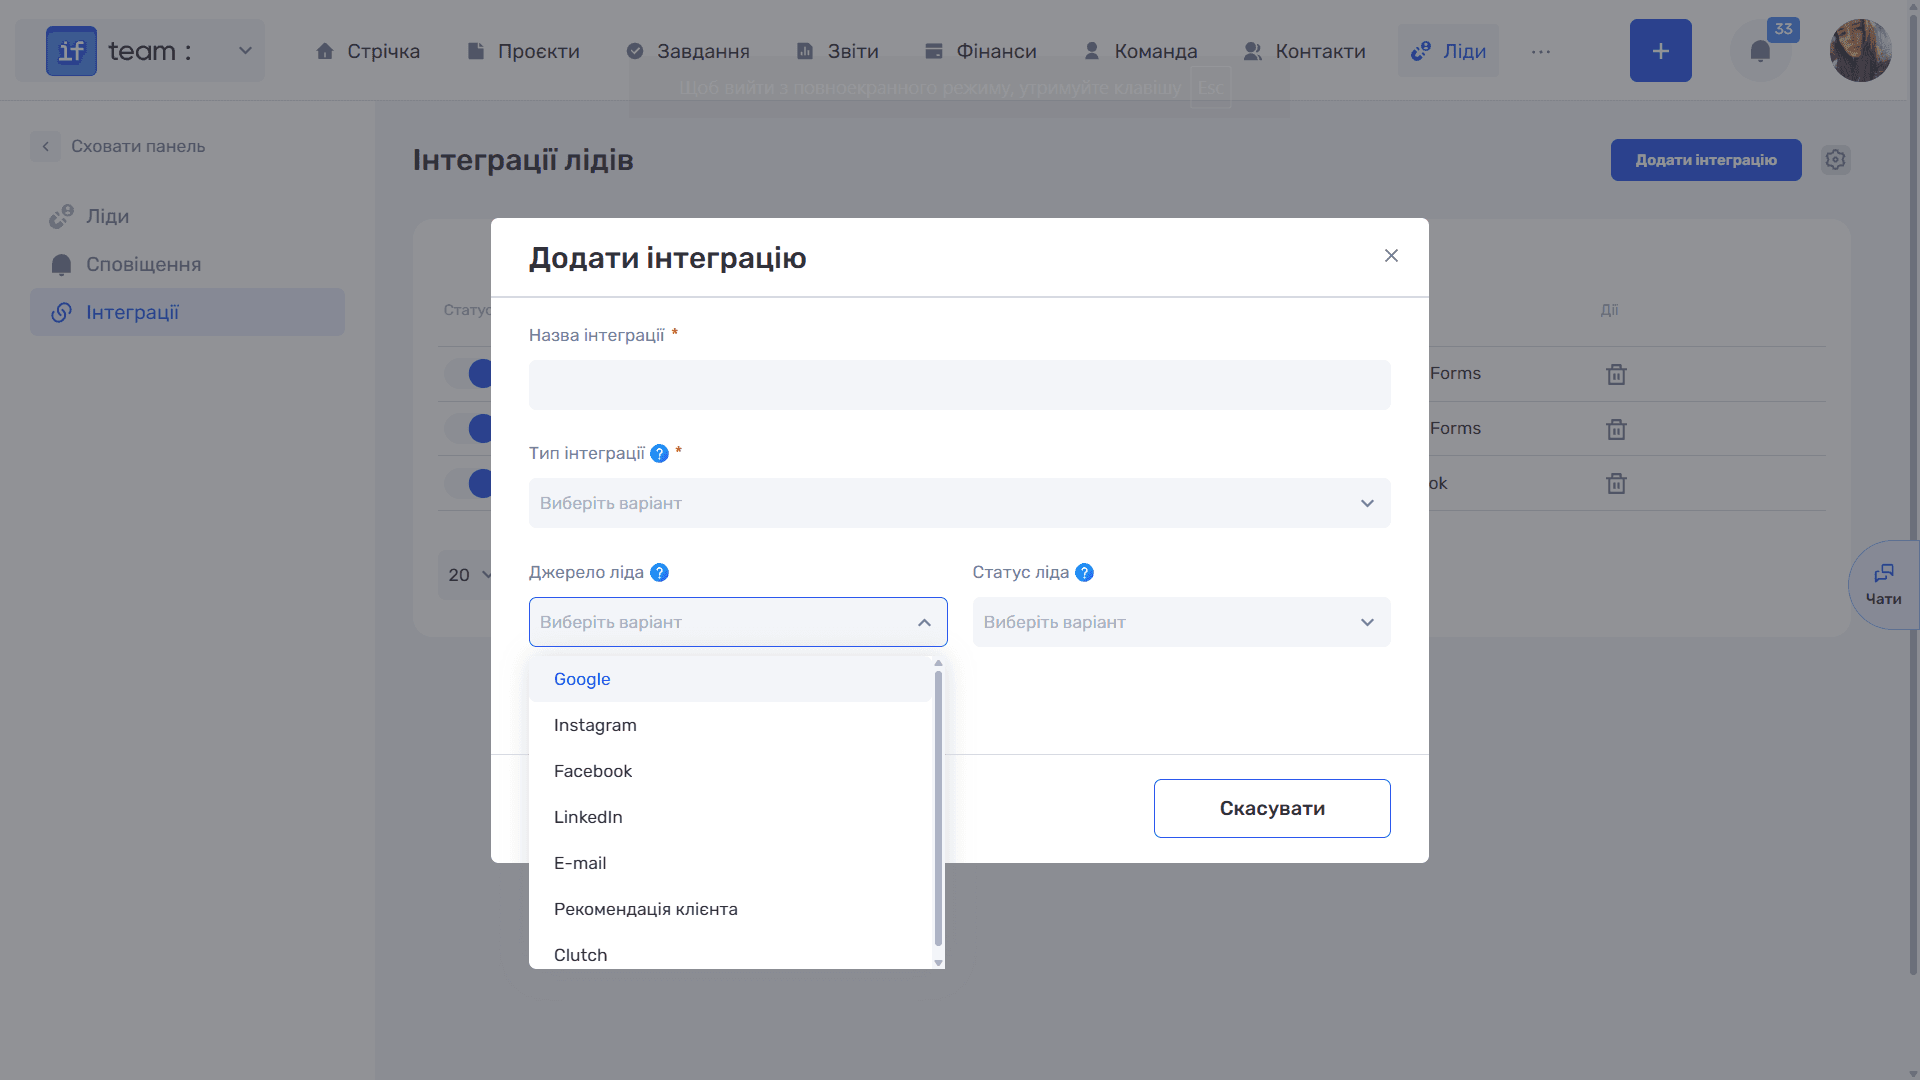Click the 'if' team logo icon
1920x1080 pixels.
(x=71, y=51)
